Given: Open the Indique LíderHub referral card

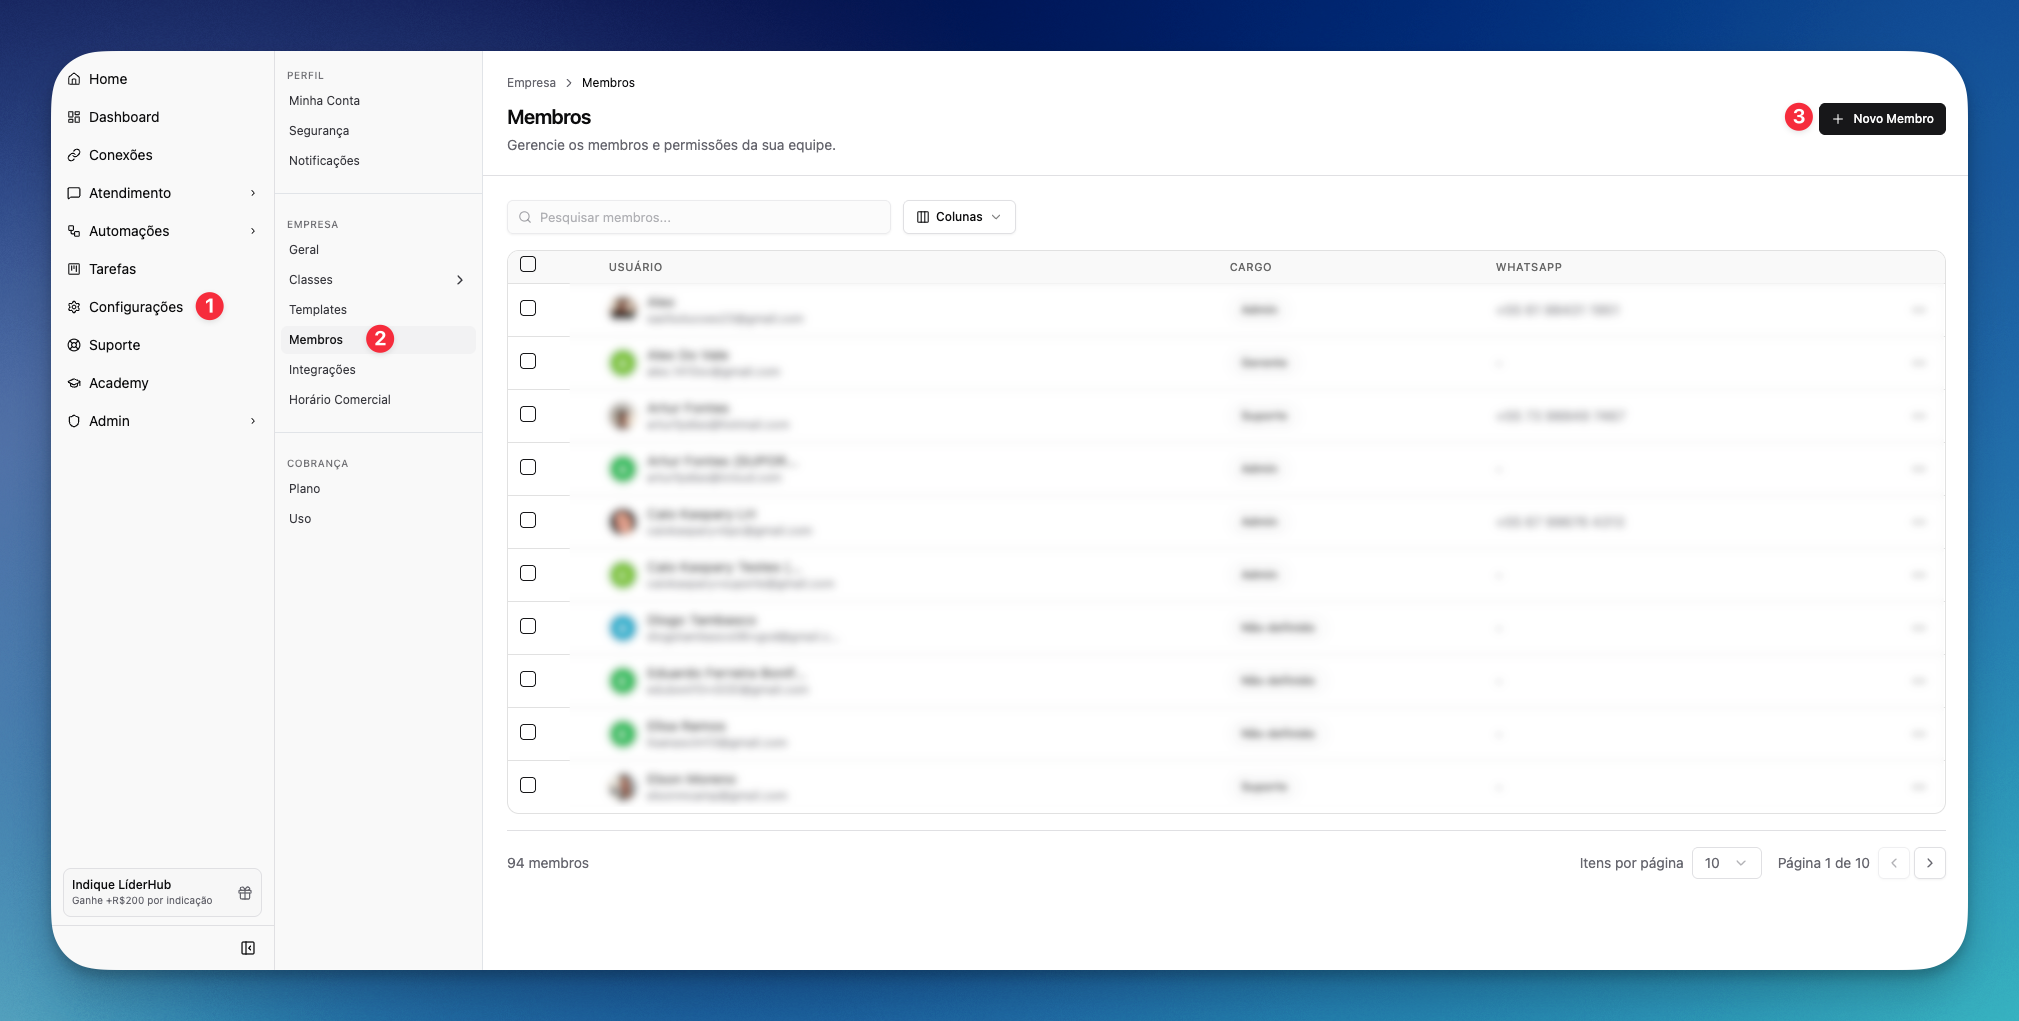Looking at the screenshot, I should 162,892.
